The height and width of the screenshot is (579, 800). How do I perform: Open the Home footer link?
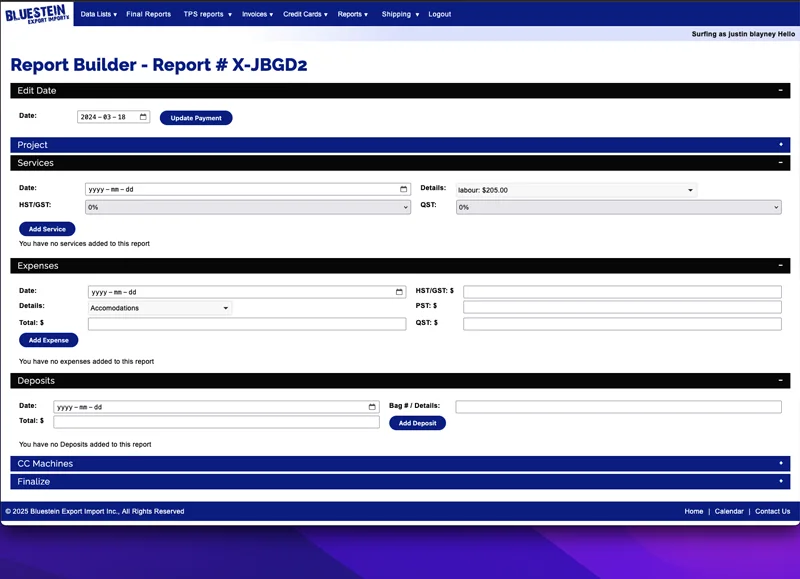pyautogui.click(x=693, y=511)
